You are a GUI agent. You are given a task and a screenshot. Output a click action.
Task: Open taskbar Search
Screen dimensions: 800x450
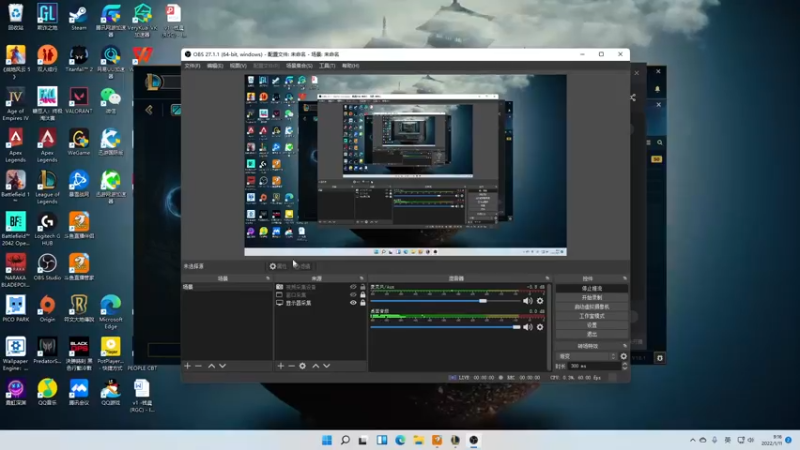coord(345,440)
